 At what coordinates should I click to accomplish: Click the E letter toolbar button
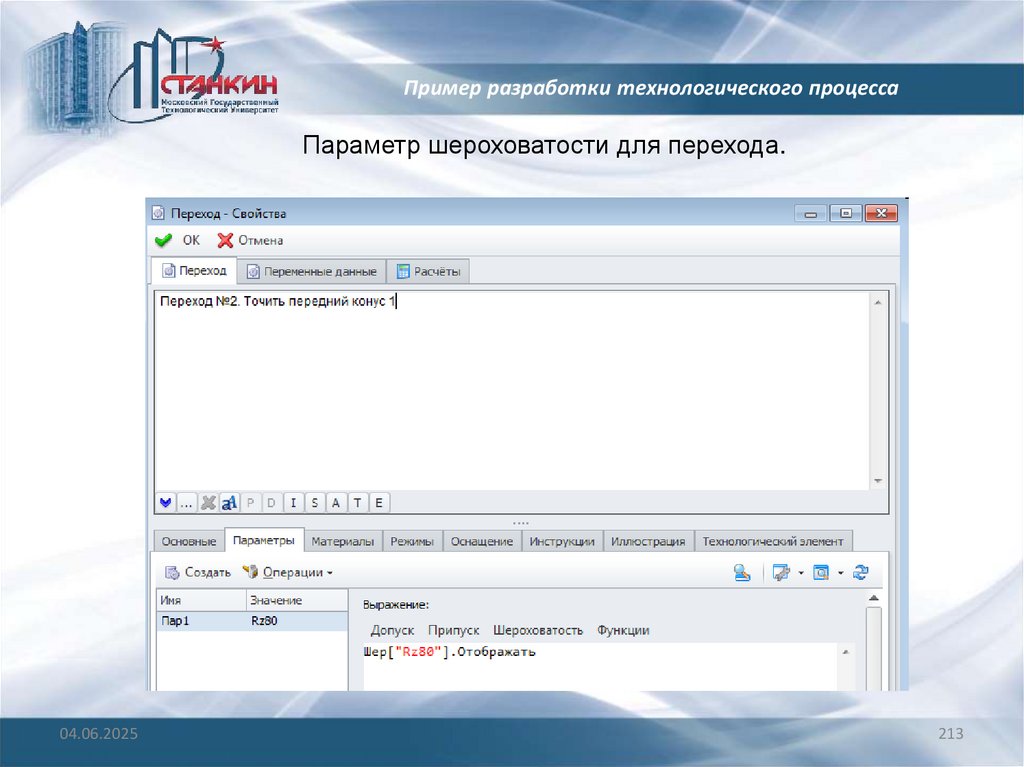pyautogui.click(x=379, y=502)
